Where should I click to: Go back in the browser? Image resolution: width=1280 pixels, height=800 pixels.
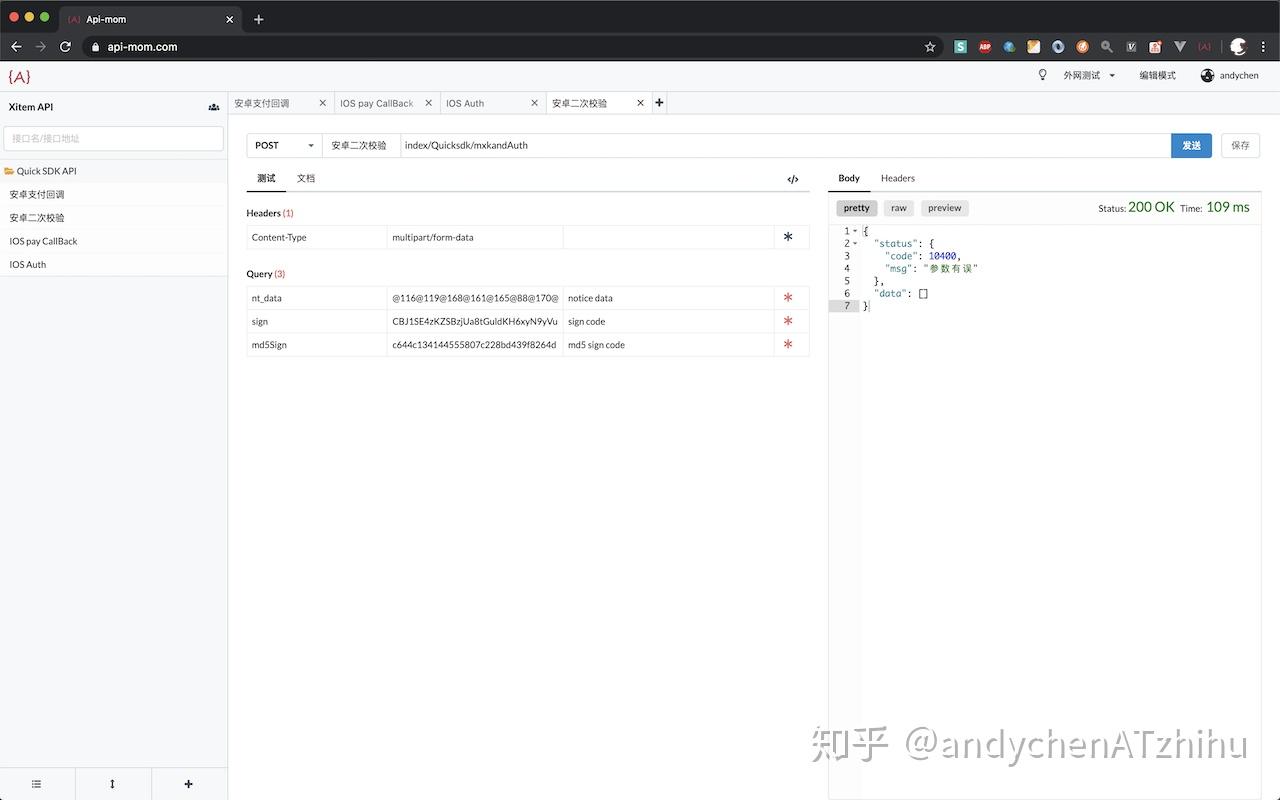click(16, 47)
